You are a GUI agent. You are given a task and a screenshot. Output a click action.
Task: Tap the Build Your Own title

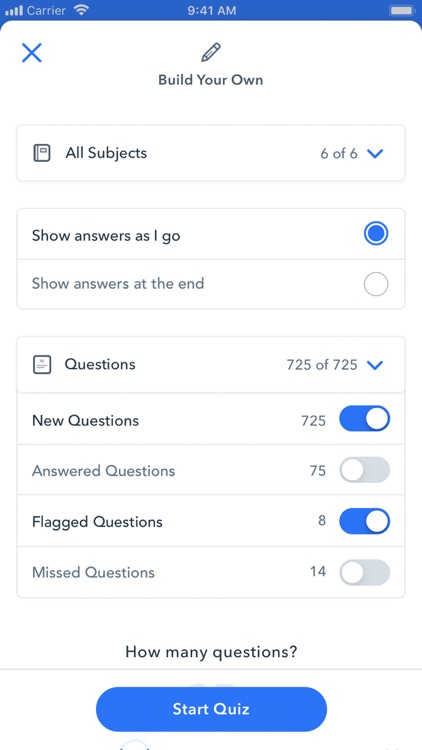(211, 79)
